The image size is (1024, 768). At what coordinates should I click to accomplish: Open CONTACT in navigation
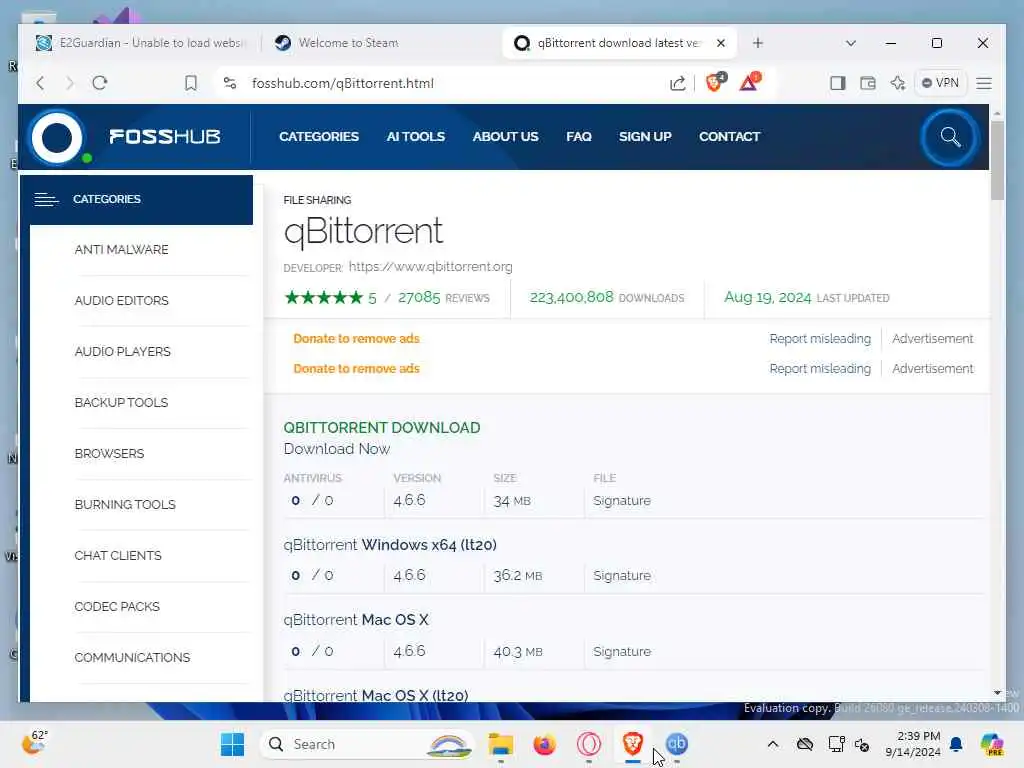click(x=729, y=136)
